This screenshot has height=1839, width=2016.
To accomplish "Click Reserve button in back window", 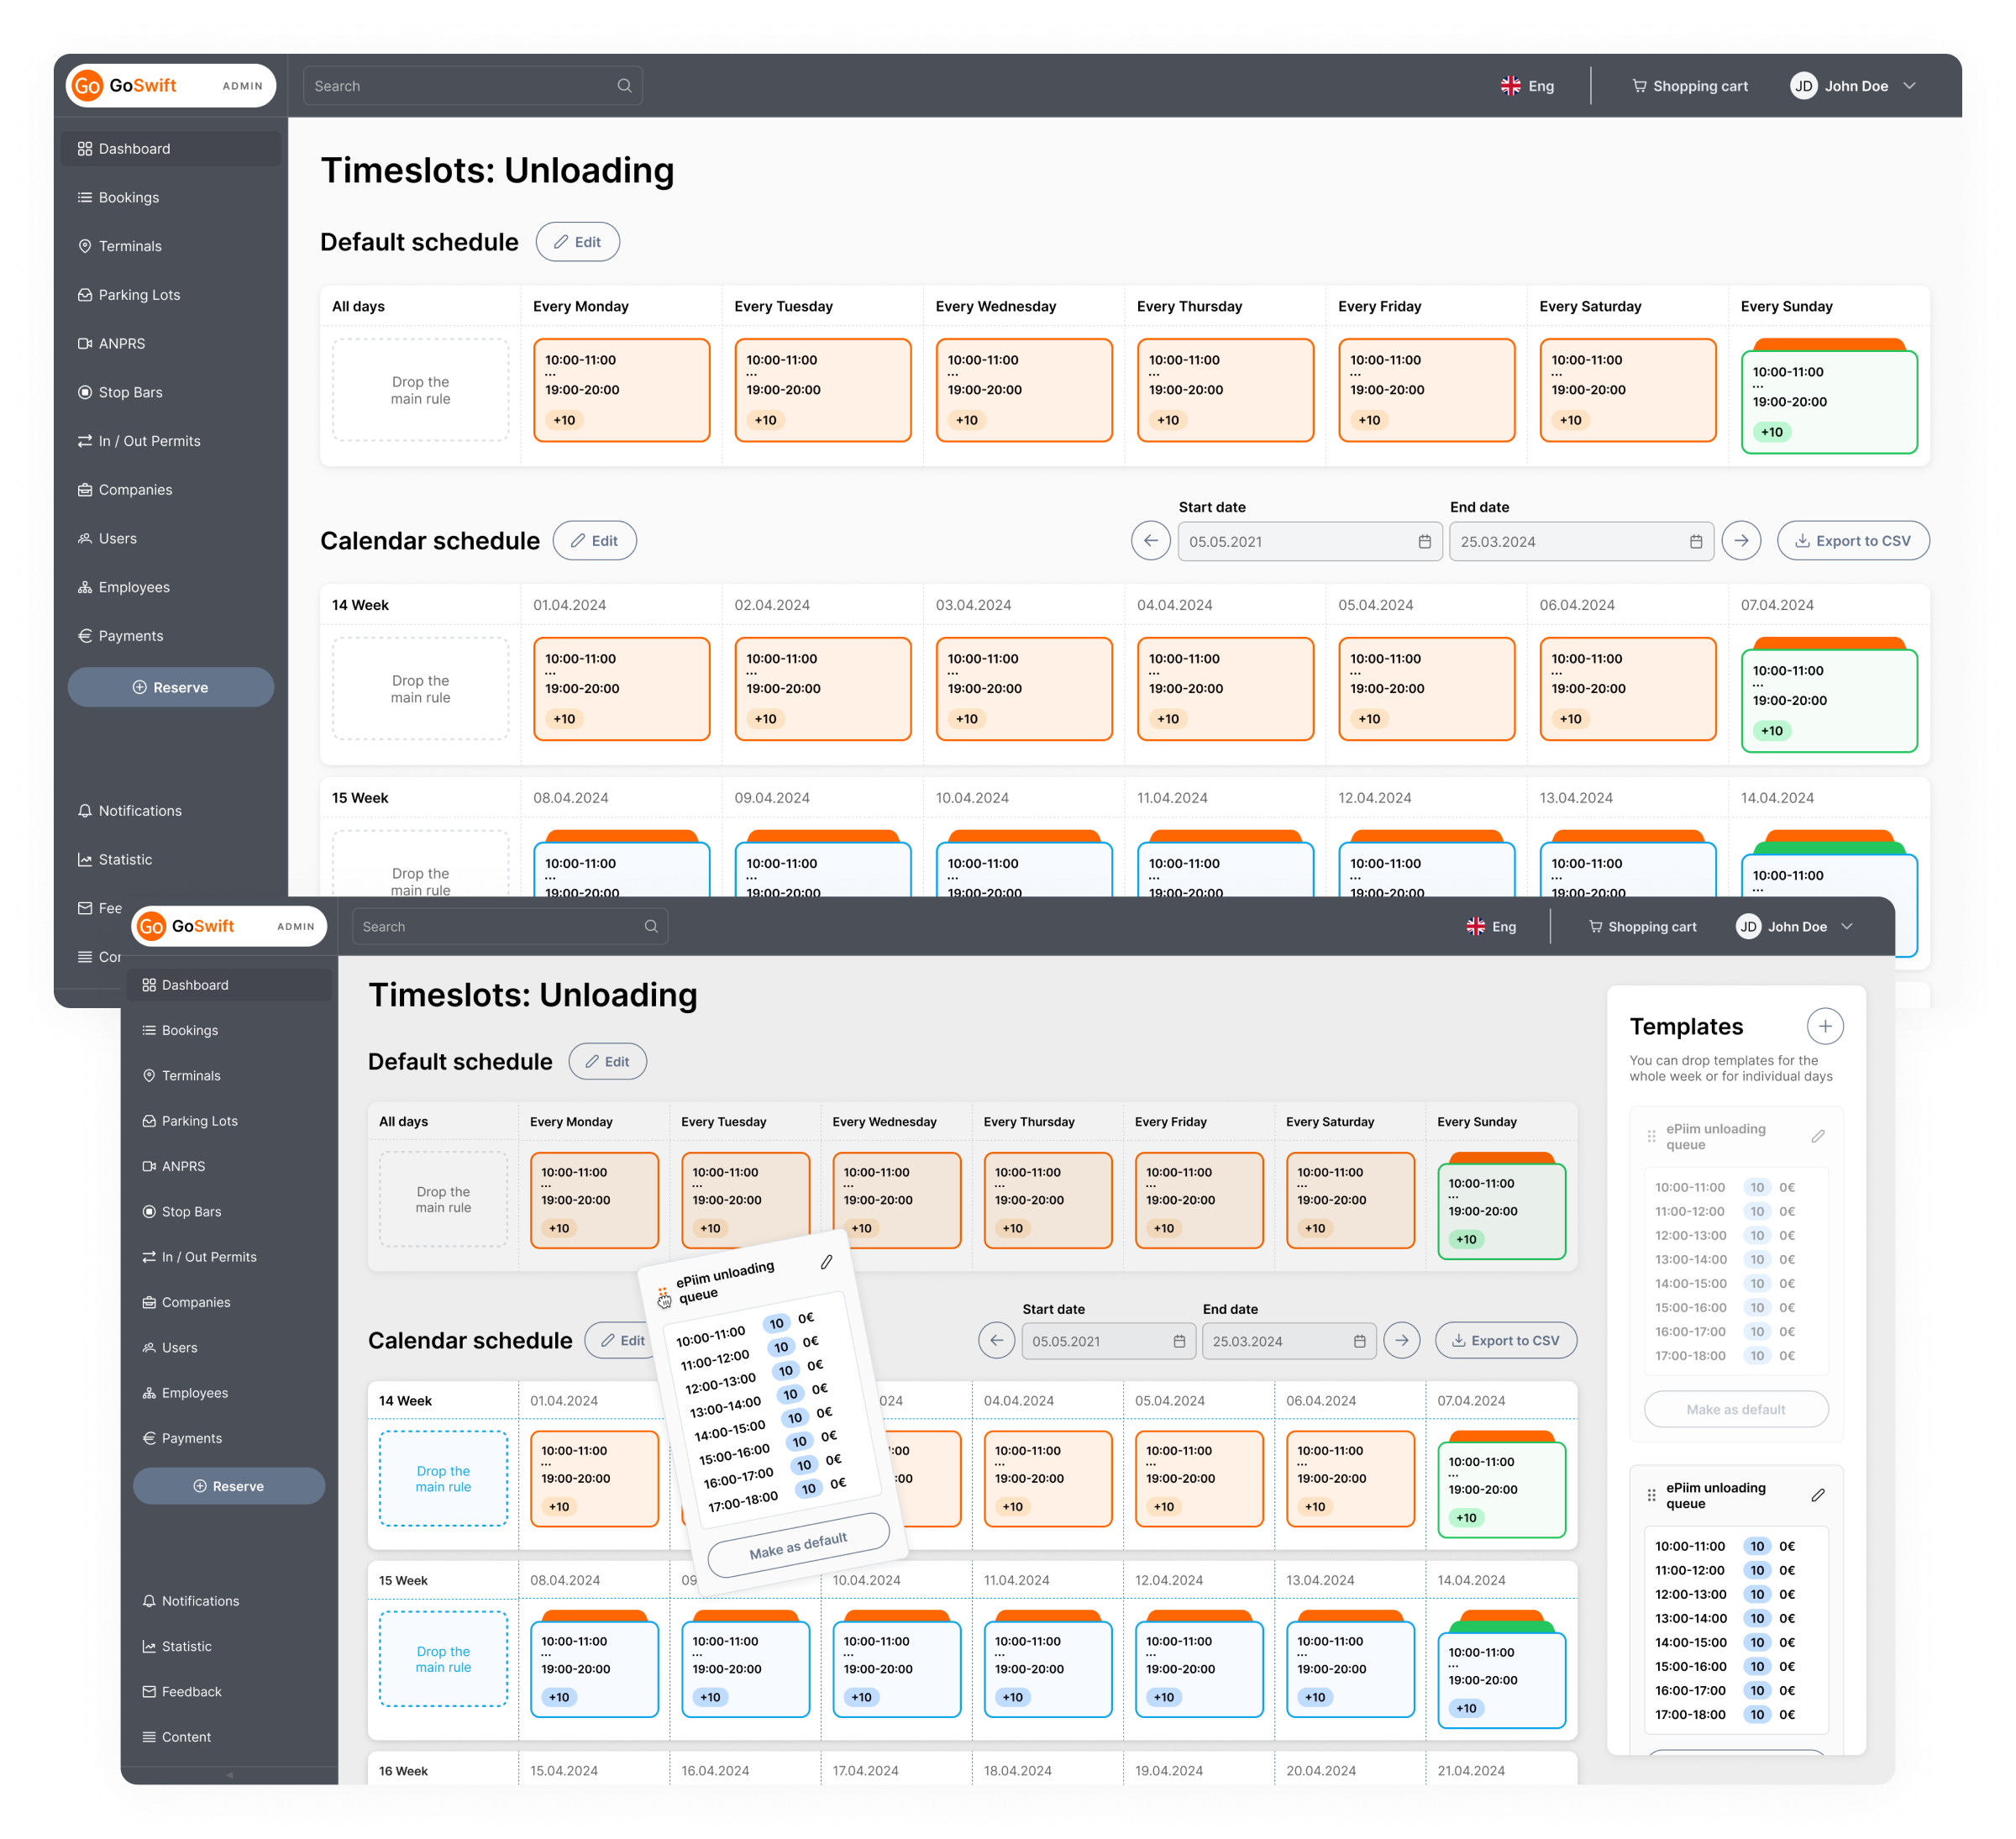I will click(171, 687).
